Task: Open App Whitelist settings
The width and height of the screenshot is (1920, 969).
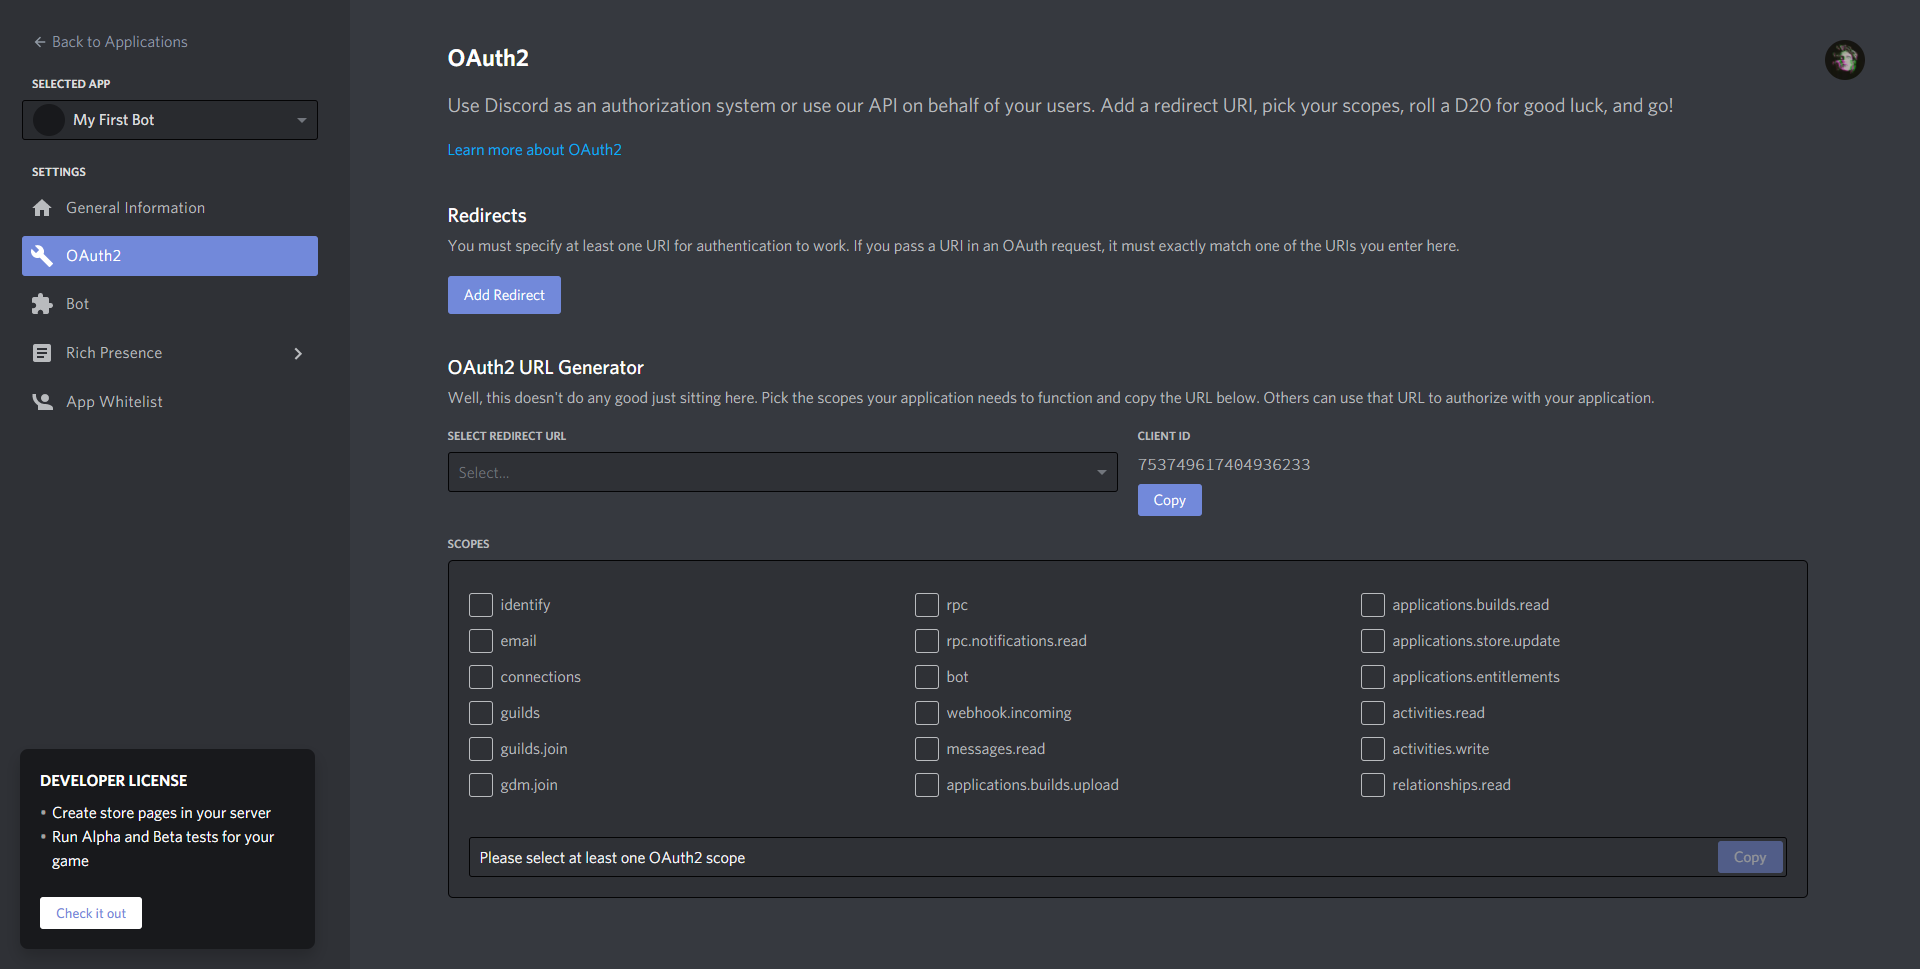Action: (170, 402)
